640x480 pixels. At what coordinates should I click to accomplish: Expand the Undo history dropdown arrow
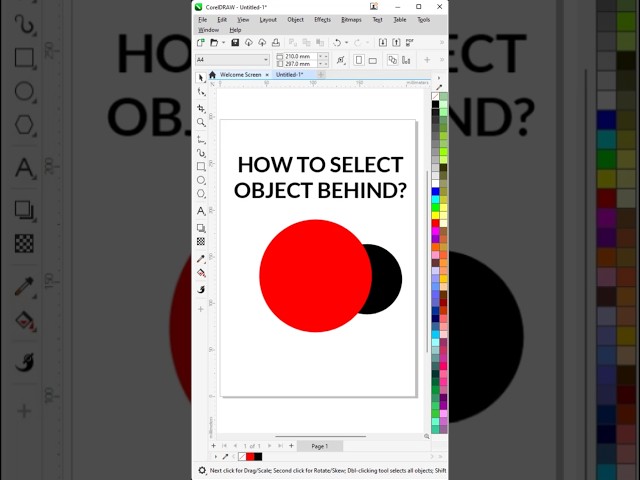tap(347, 42)
